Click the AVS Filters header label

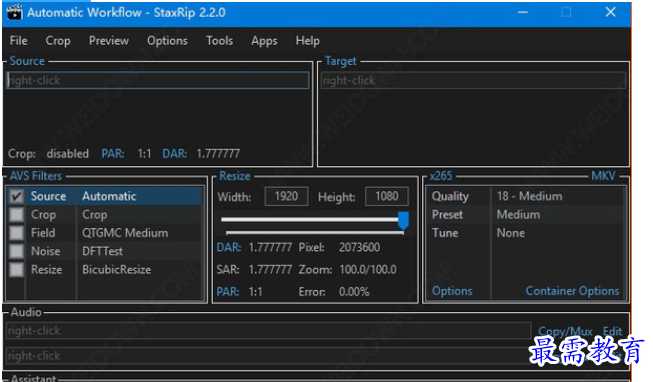[36, 176]
